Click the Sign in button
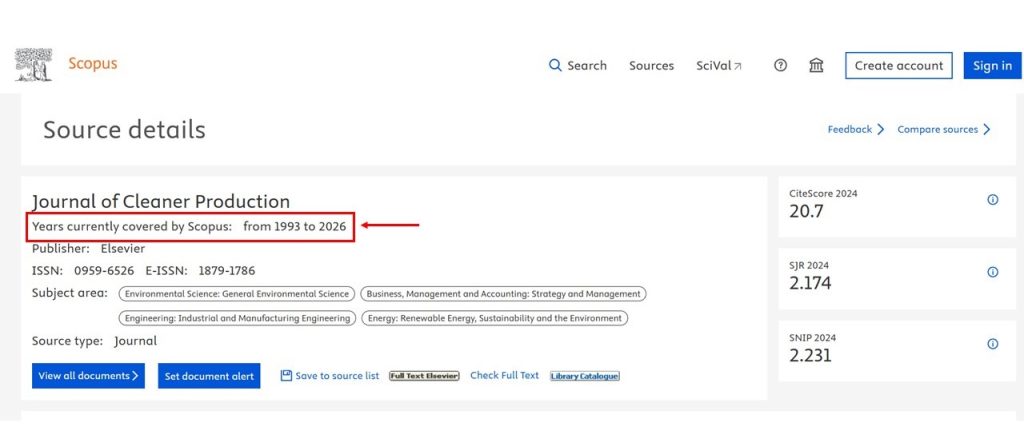 [x=992, y=65]
